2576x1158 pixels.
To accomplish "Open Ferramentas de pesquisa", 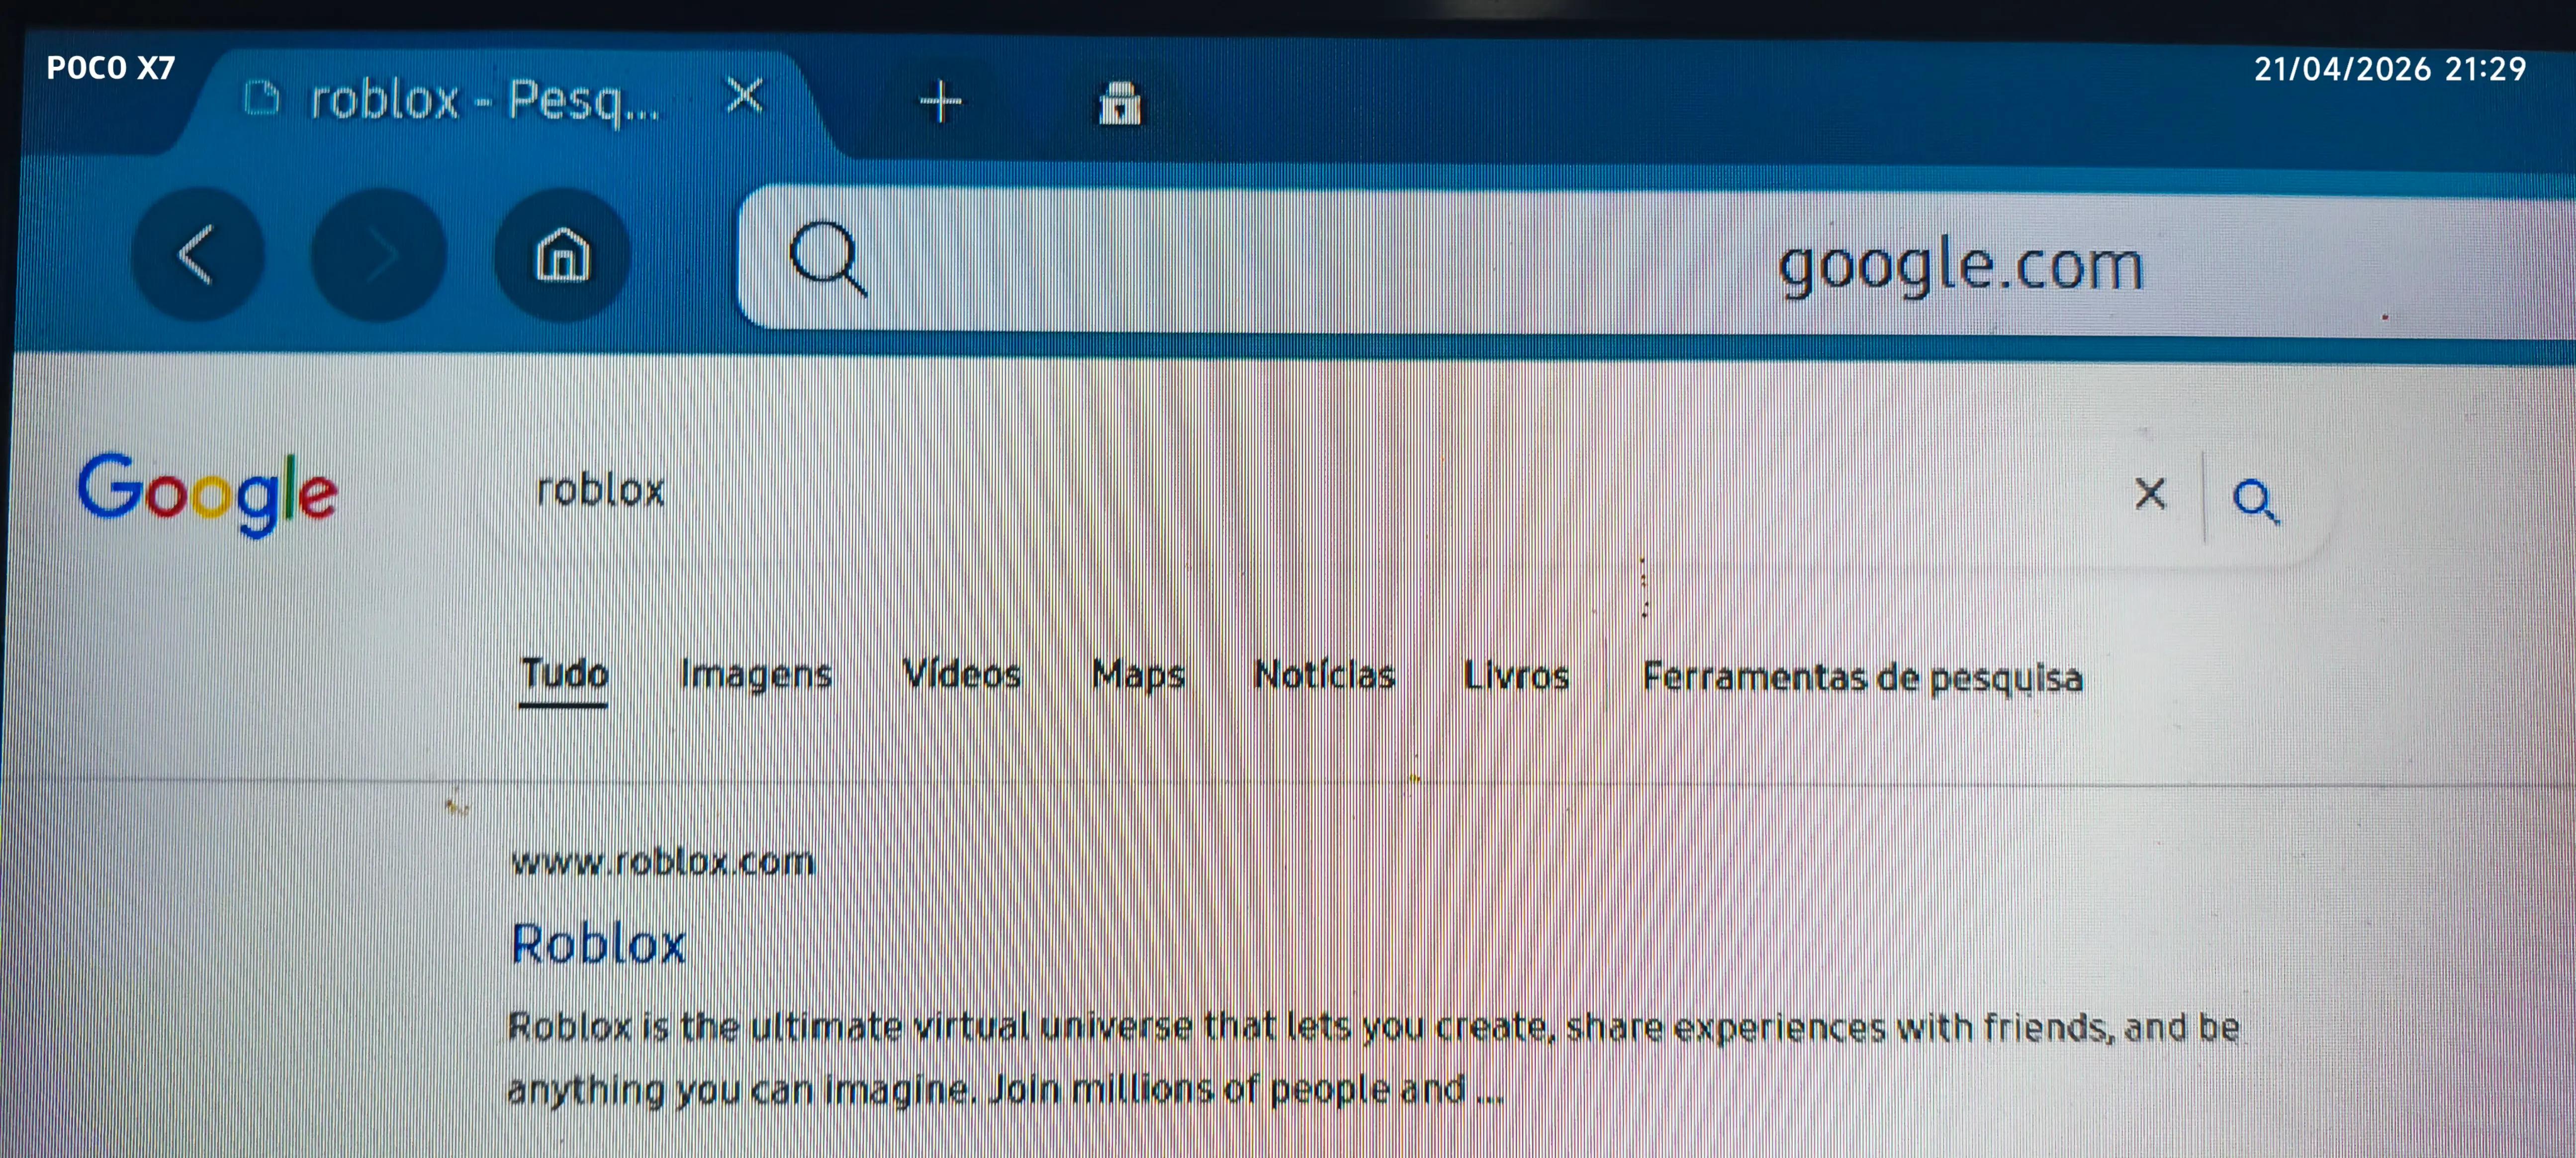I will 1862,678.
